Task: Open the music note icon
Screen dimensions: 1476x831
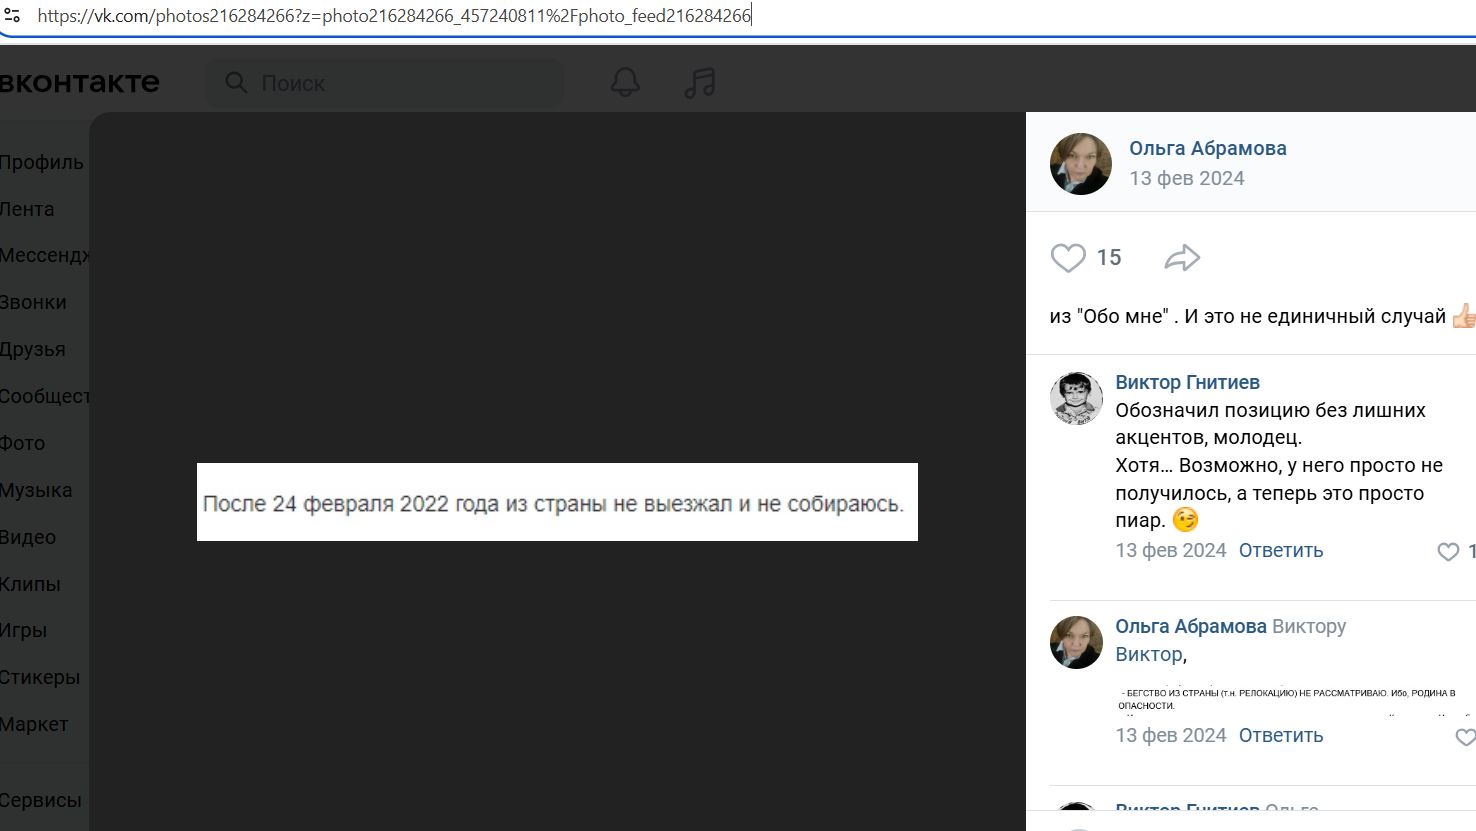Action: (x=699, y=83)
